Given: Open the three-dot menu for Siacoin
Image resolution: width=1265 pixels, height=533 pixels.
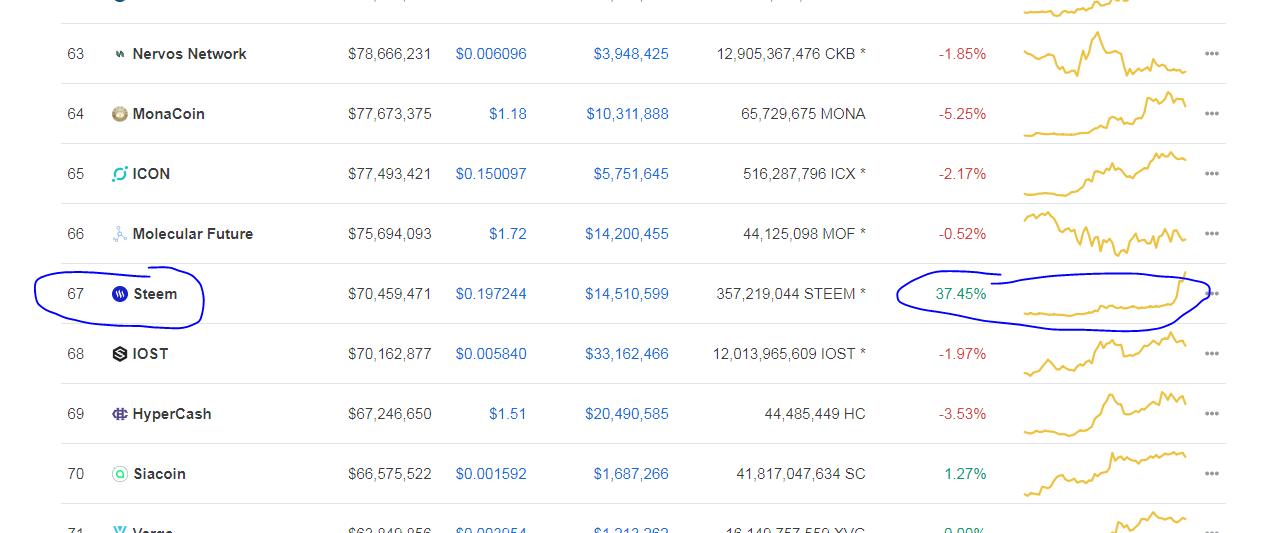Looking at the screenshot, I should click(x=1212, y=474).
